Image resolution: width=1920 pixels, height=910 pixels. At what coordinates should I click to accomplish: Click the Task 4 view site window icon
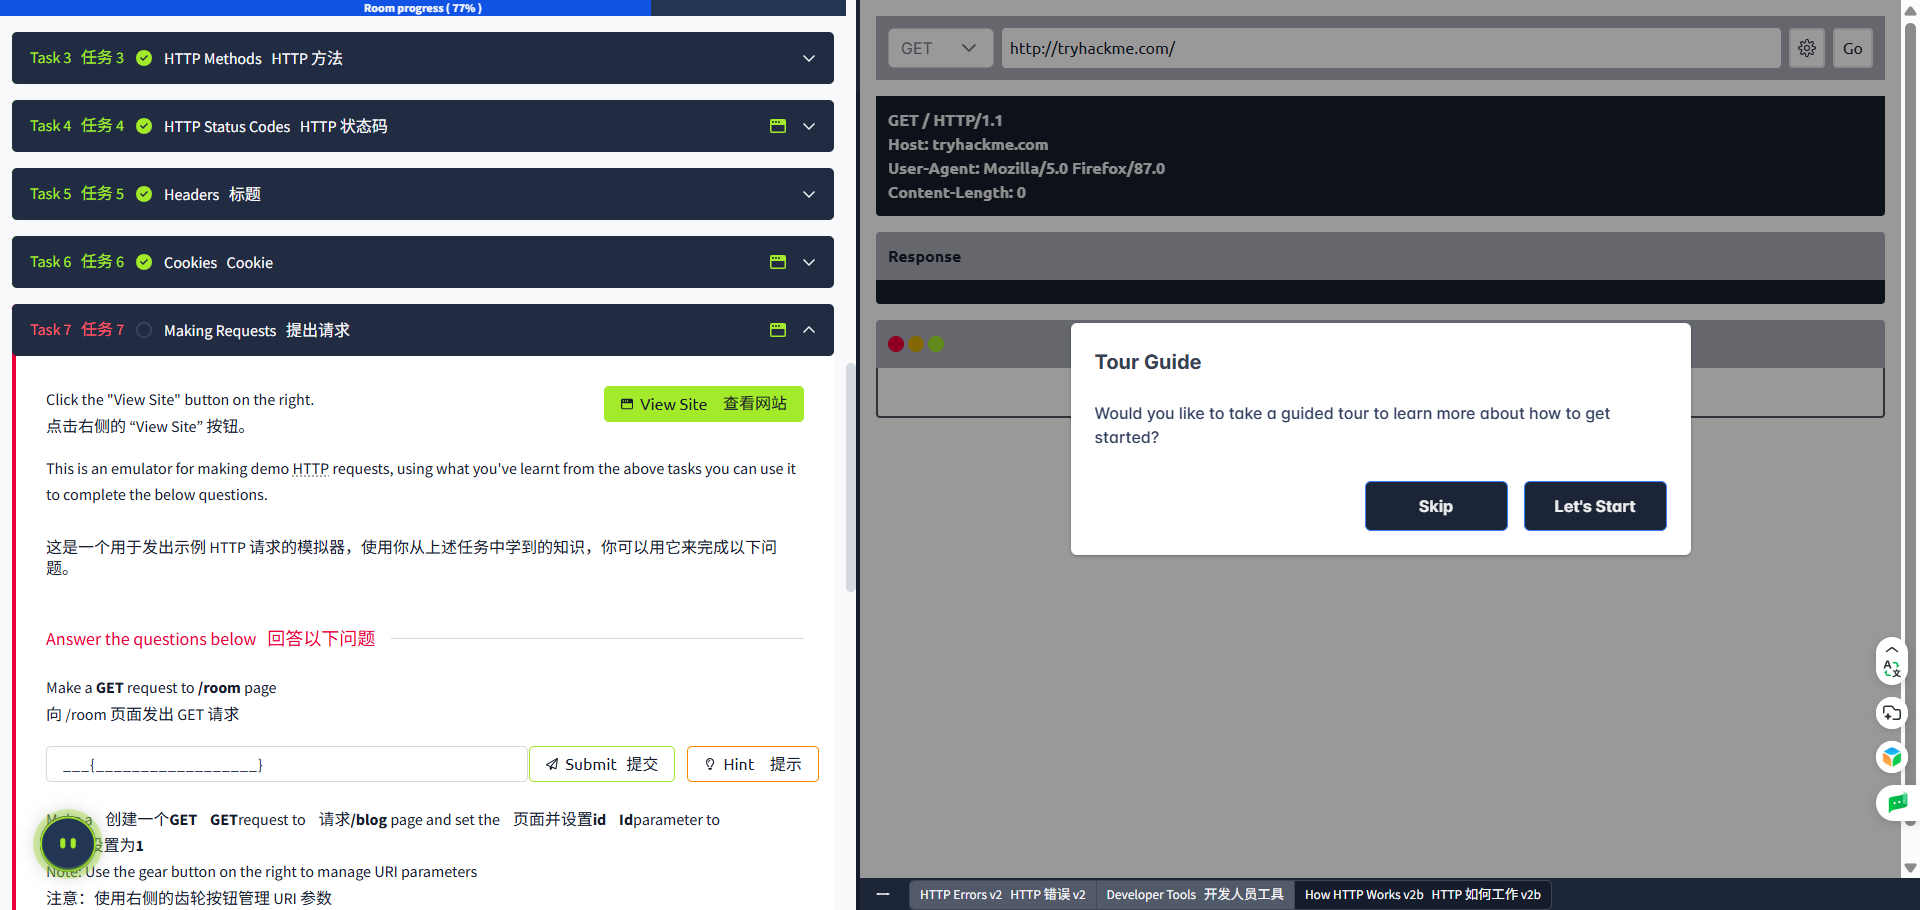click(778, 126)
